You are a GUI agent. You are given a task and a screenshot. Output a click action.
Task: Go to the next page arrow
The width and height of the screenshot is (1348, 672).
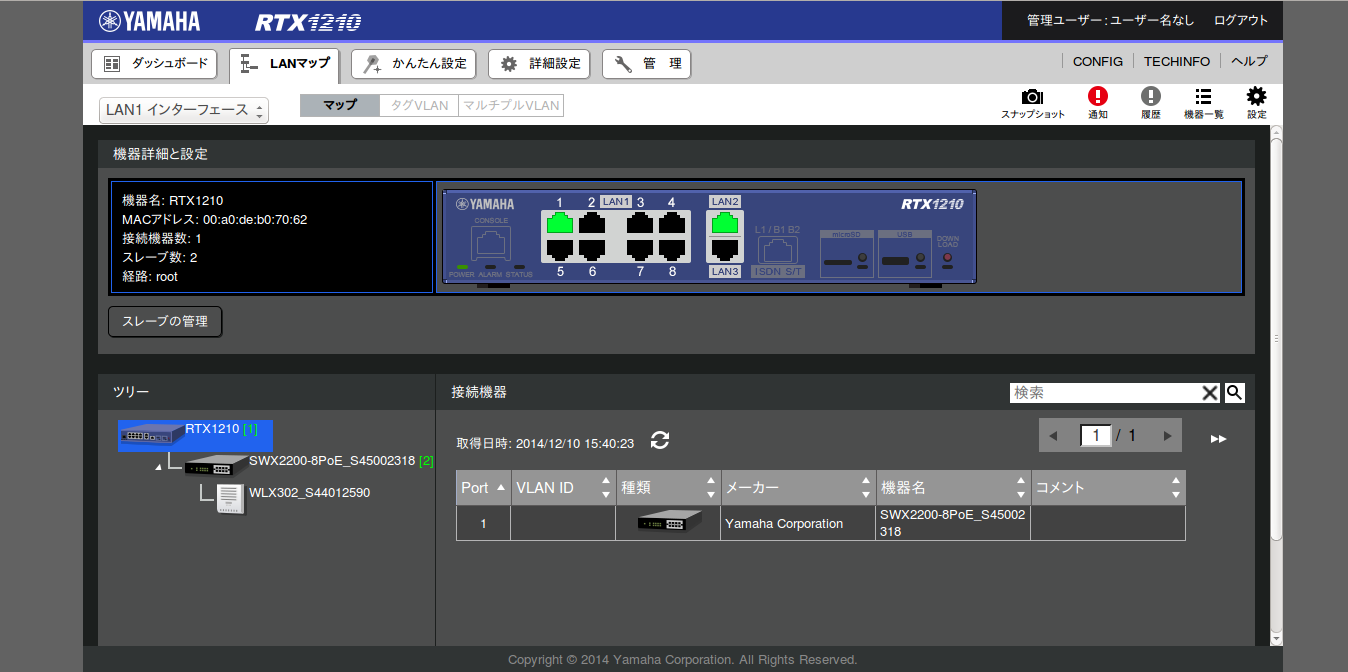click(x=1167, y=436)
